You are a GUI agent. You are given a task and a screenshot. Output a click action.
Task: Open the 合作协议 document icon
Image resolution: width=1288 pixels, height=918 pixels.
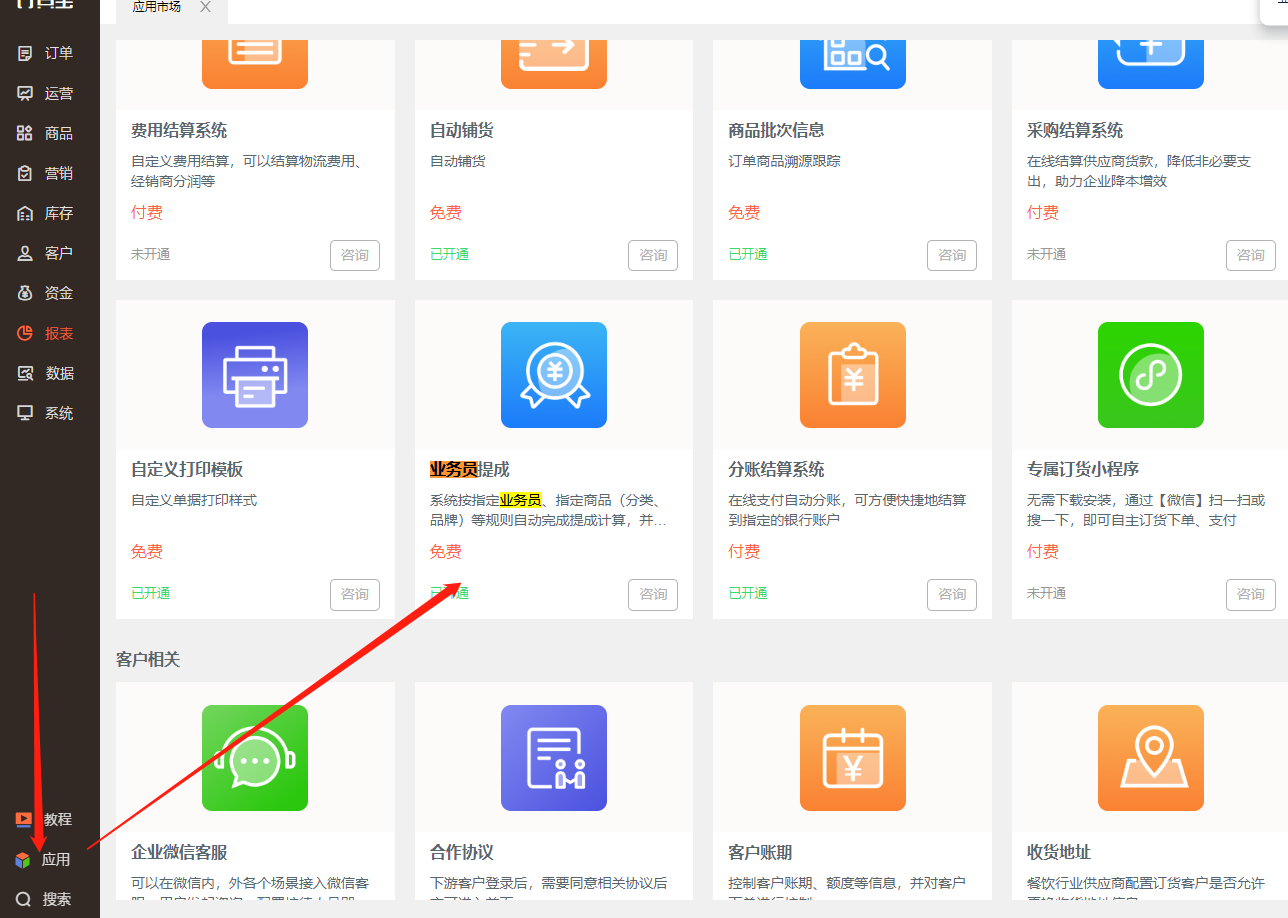click(x=554, y=758)
